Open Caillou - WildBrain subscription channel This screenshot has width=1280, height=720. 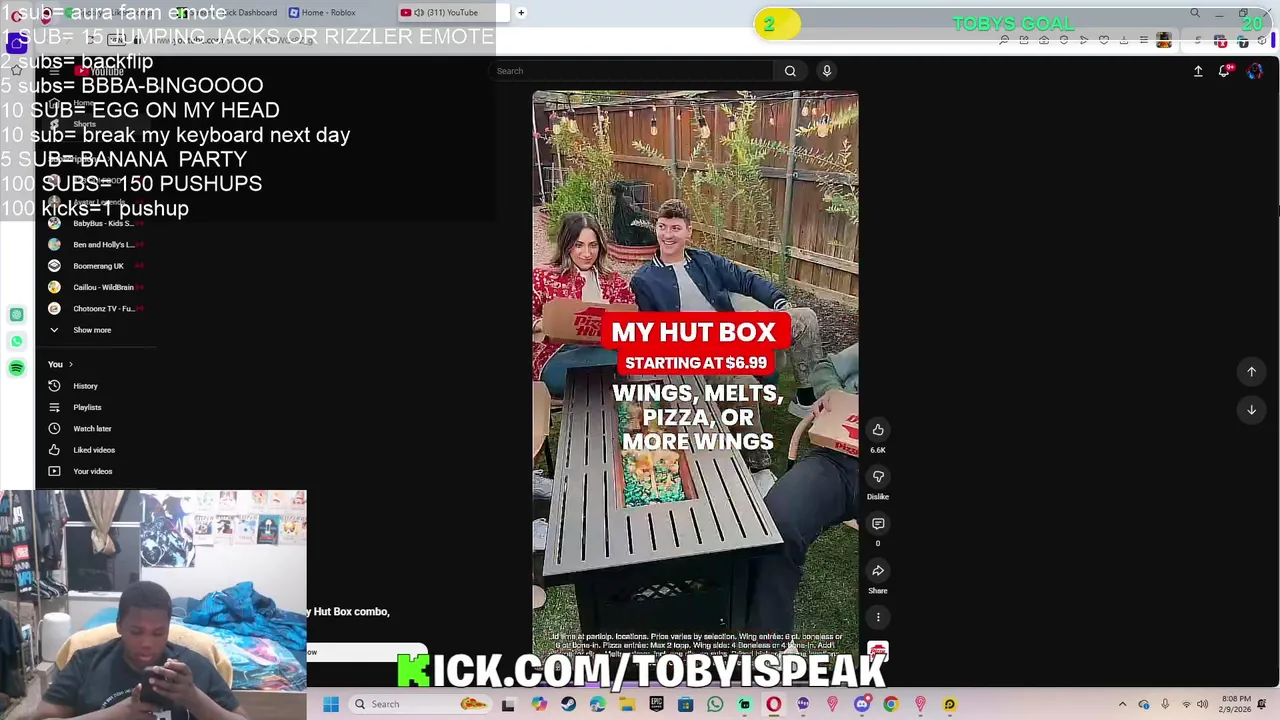coord(103,287)
